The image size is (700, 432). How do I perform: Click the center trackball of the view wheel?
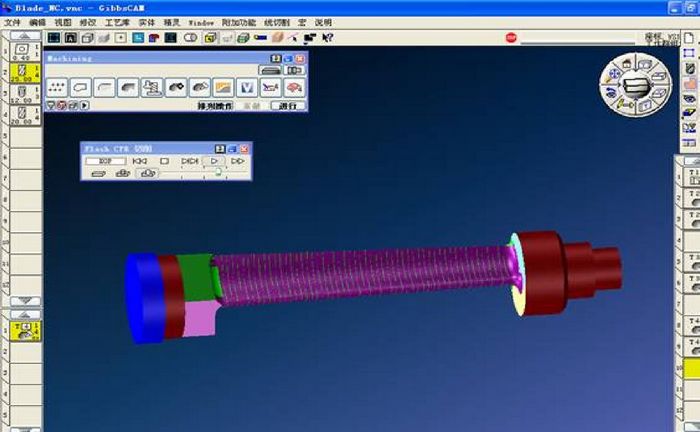635,86
